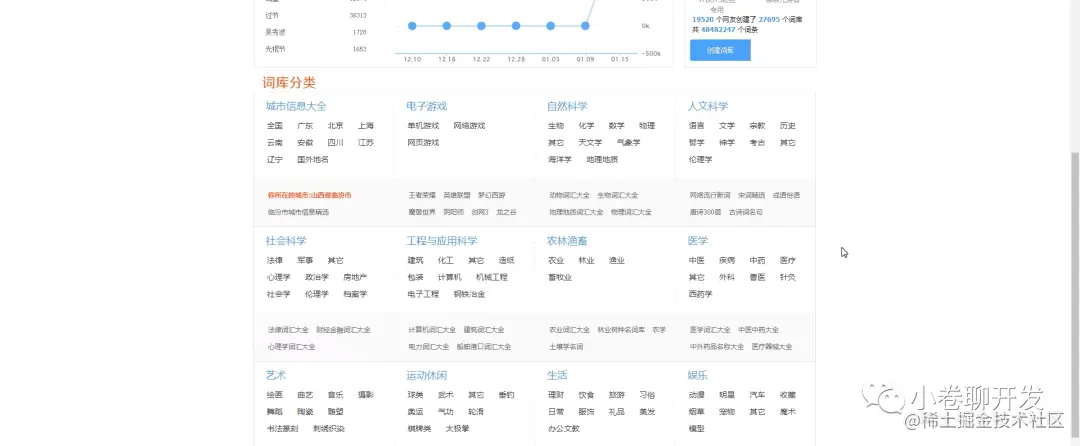Select 全国 under city information
This screenshot has width=1080, height=446.
(x=274, y=126)
